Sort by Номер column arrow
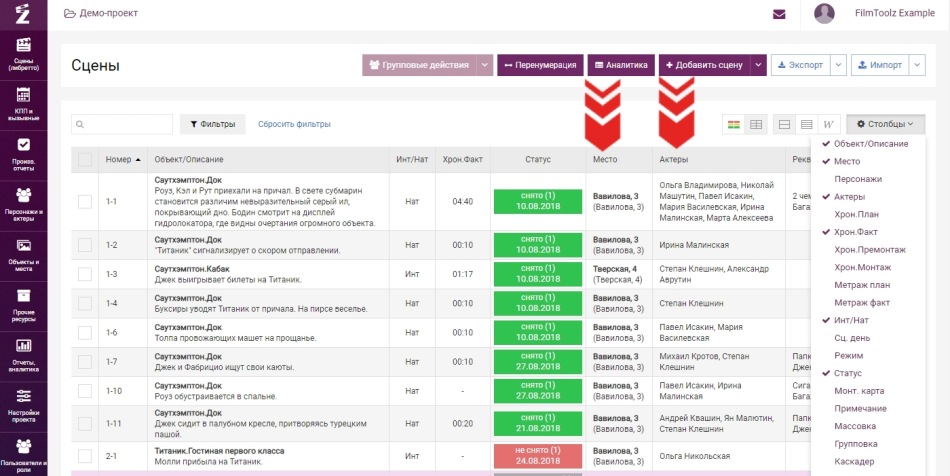The width and height of the screenshot is (950, 476). coord(138,160)
